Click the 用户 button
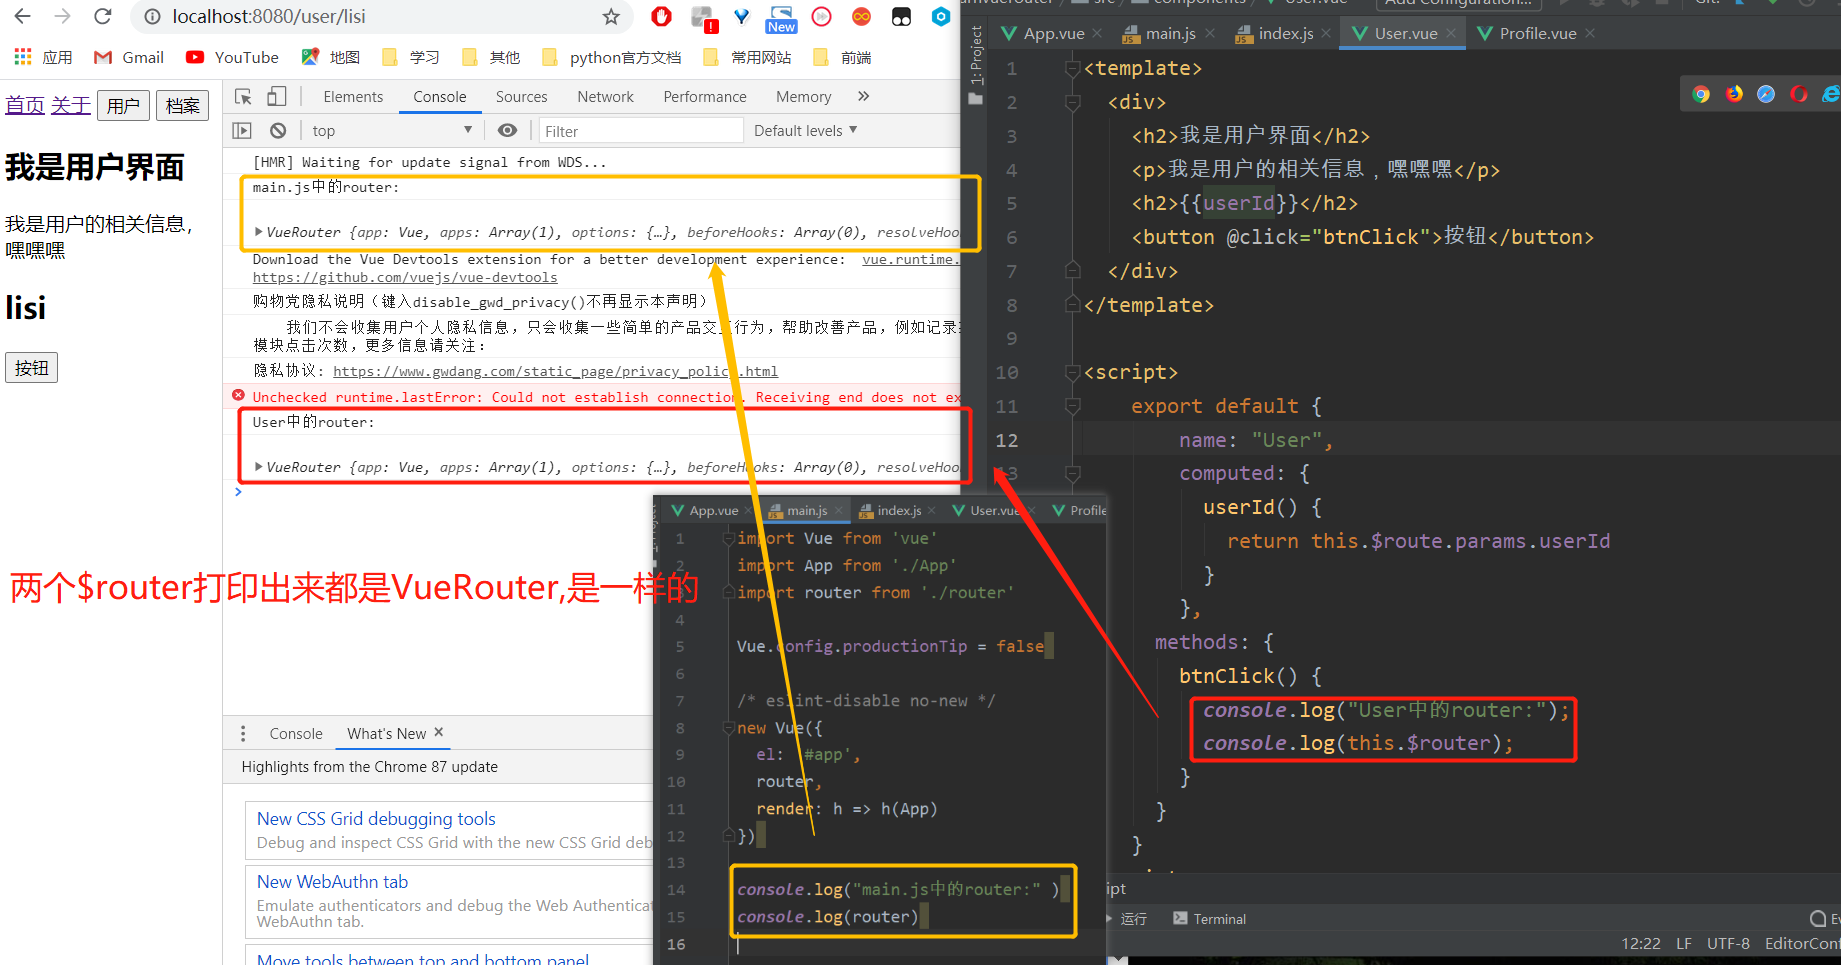The height and width of the screenshot is (965, 1841). point(123,105)
